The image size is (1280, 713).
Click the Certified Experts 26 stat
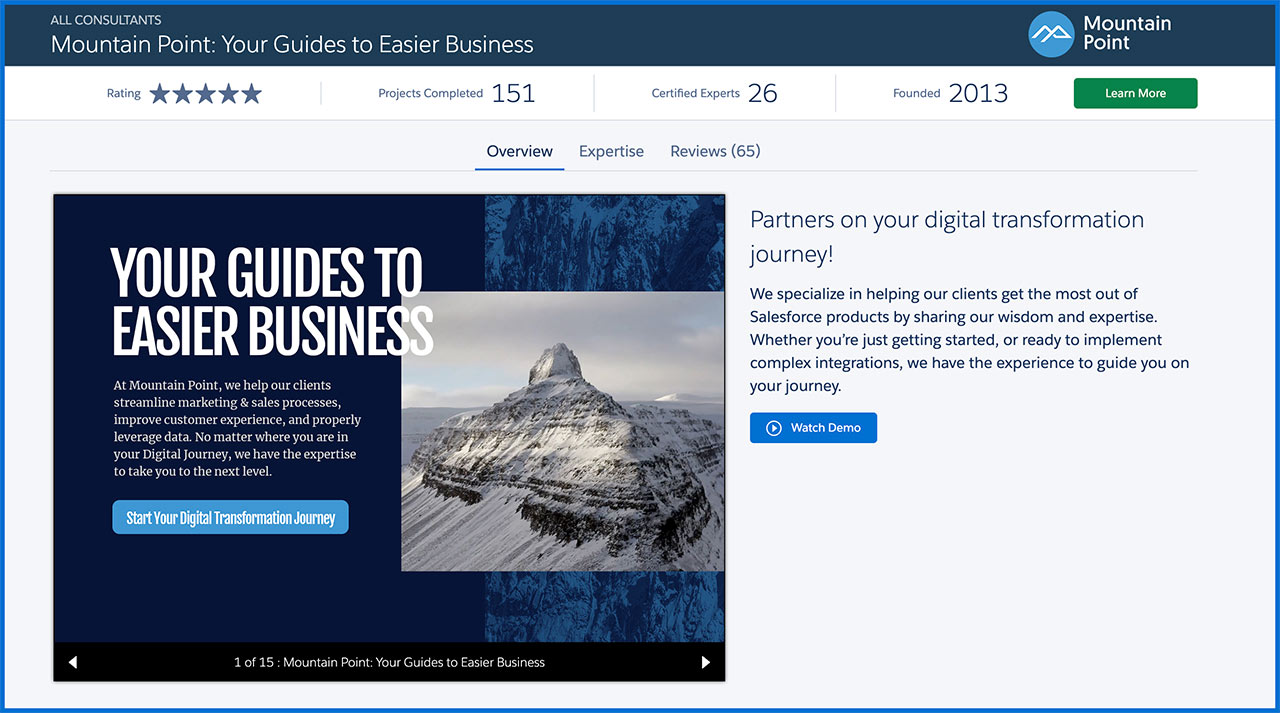tap(714, 93)
